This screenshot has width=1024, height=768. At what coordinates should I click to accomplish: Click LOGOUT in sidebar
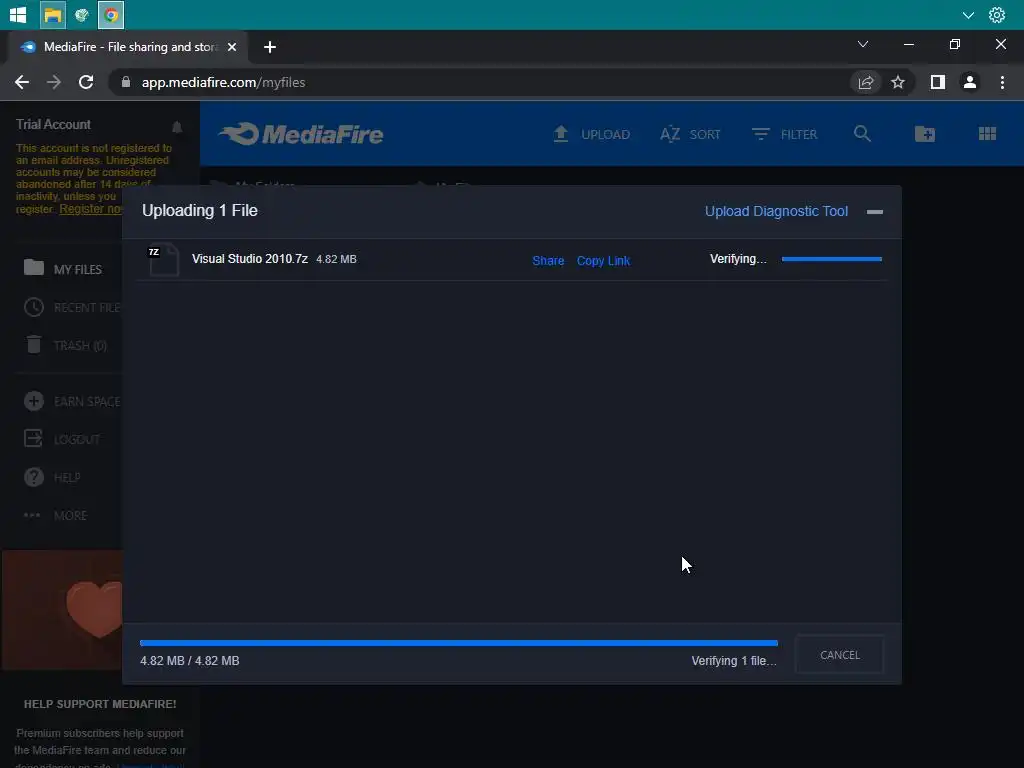62,439
